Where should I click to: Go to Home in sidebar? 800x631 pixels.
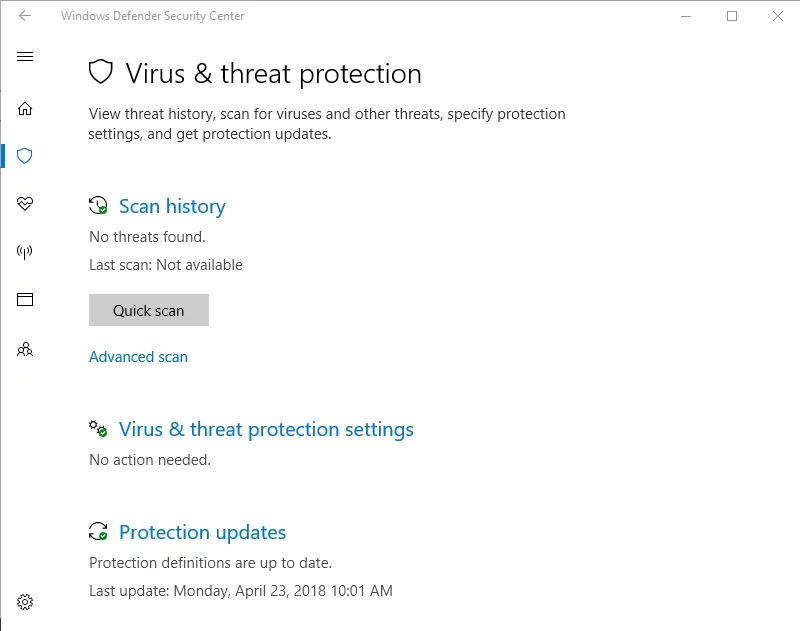tap(25, 108)
